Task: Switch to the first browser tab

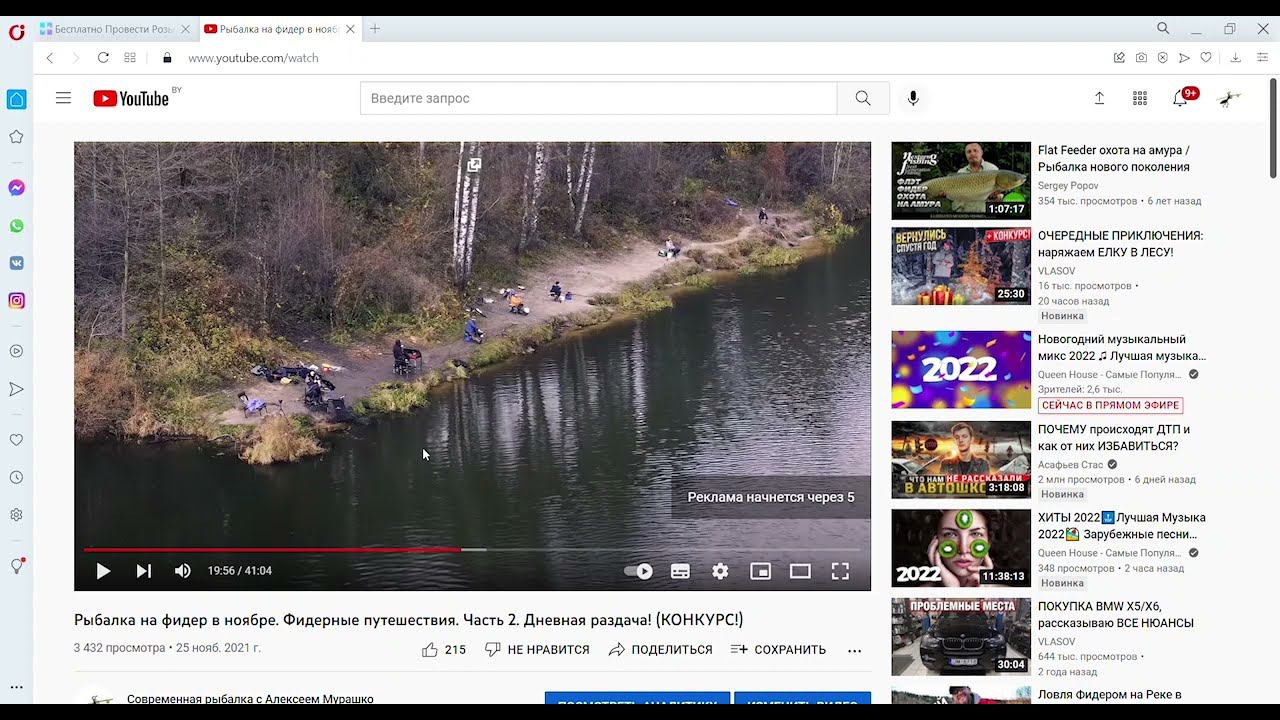Action: pos(112,29)
